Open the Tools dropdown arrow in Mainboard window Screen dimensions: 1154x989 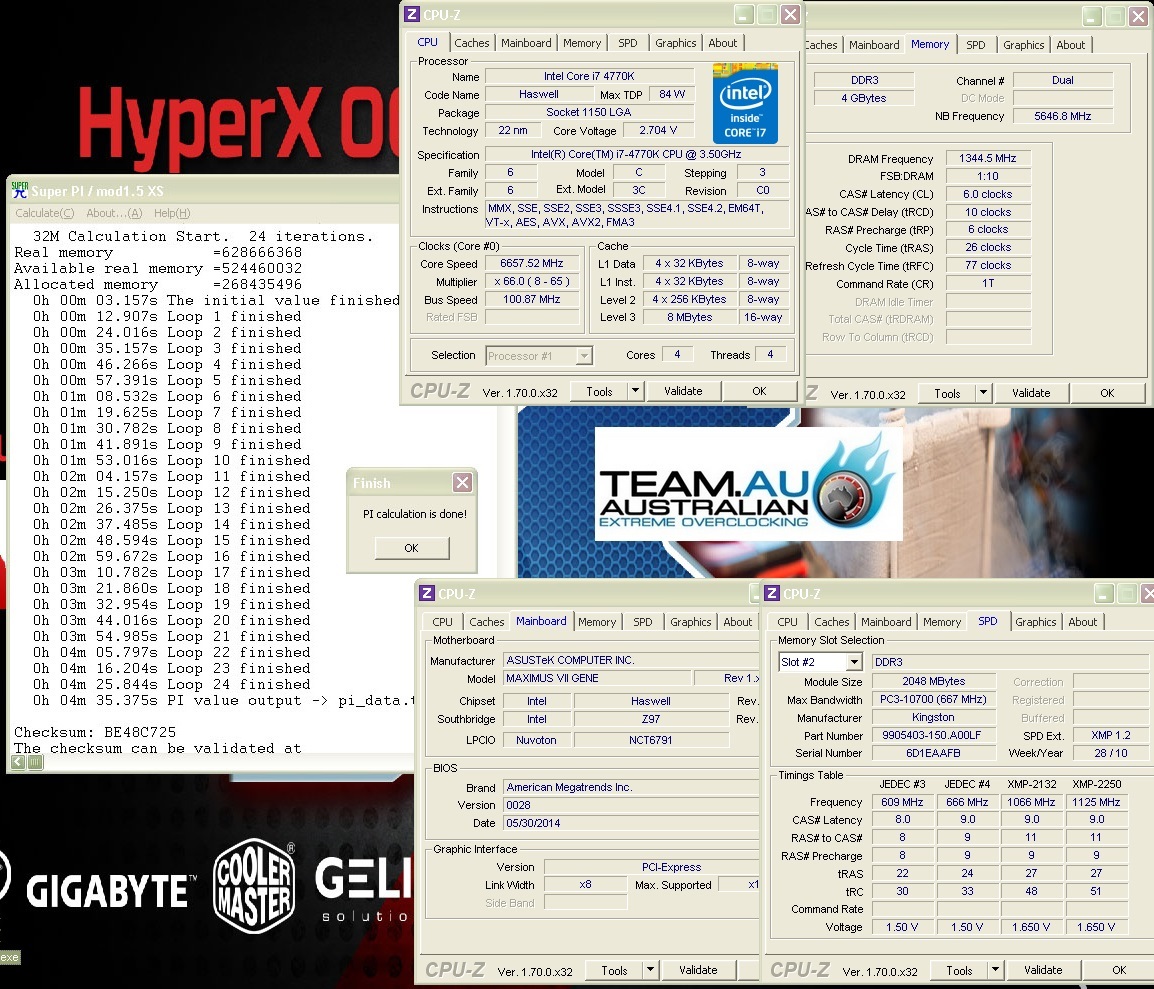tap(650, 970)
